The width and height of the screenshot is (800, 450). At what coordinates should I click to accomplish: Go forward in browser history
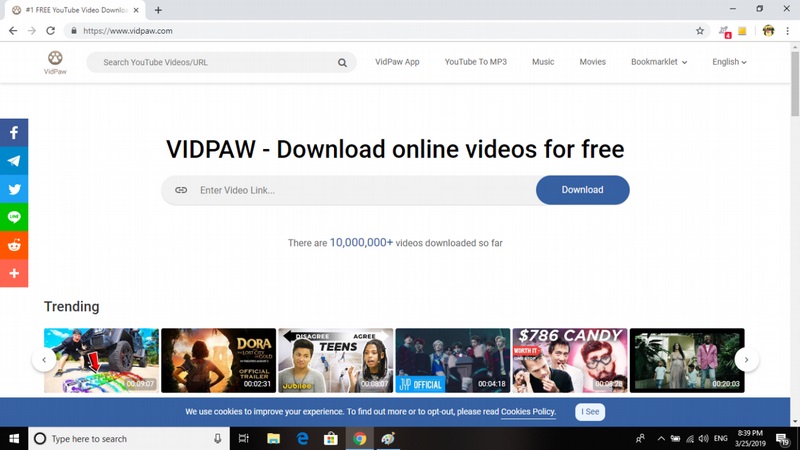pyautogui.click(x=32, y=31)
